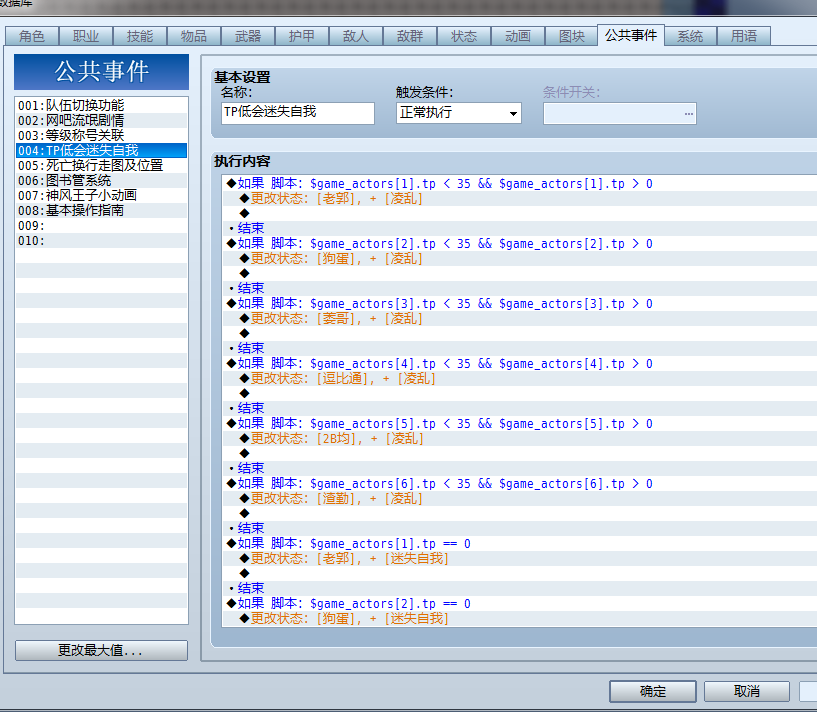Select 更改状态: [2B均], + [凌乱] line

point(519,438)
